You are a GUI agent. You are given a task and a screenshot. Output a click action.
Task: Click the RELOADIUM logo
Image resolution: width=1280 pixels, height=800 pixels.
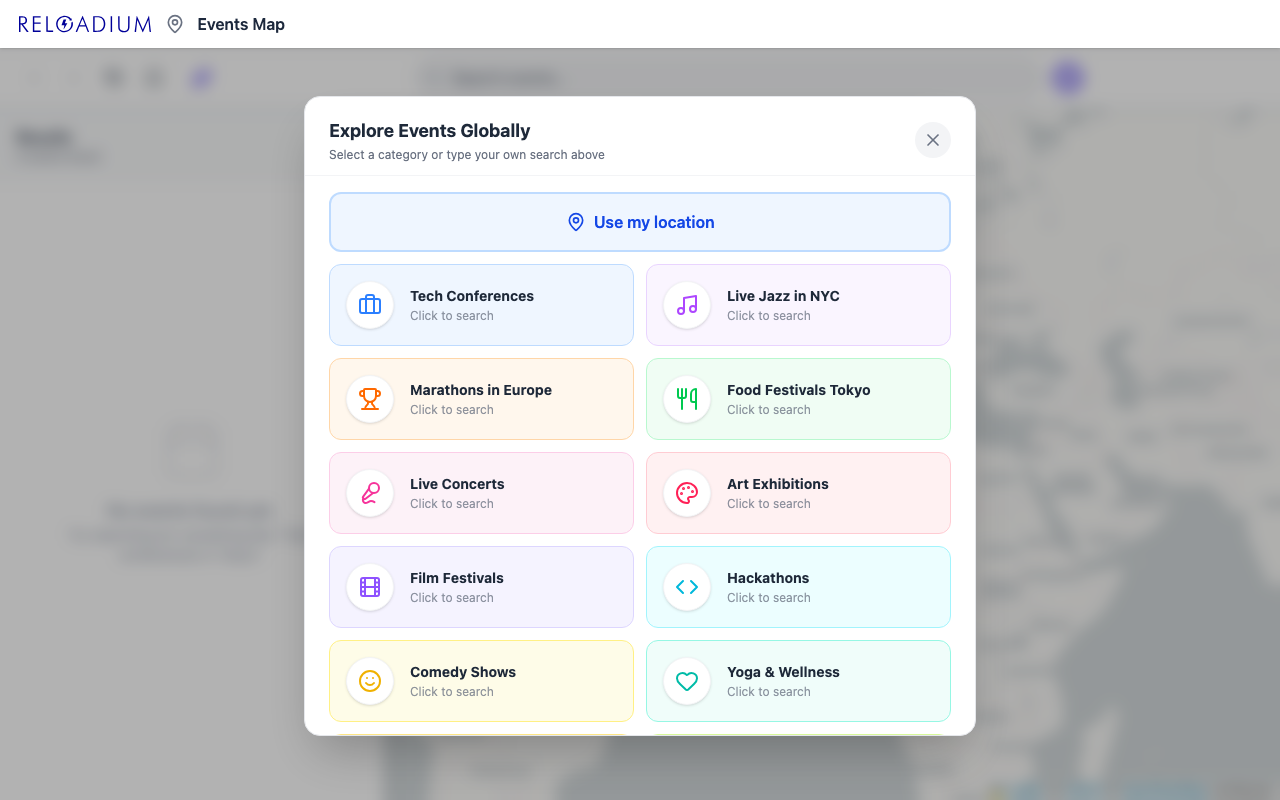(84, 24)
